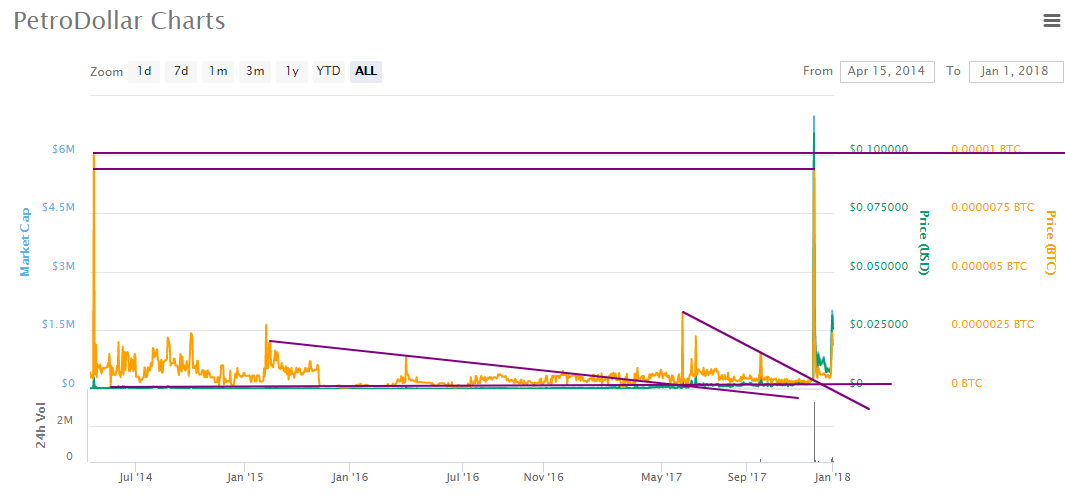This screenshot has height=503, width=1065.
Task: Click the $1.5M market cap label
Action: (58, 325)
